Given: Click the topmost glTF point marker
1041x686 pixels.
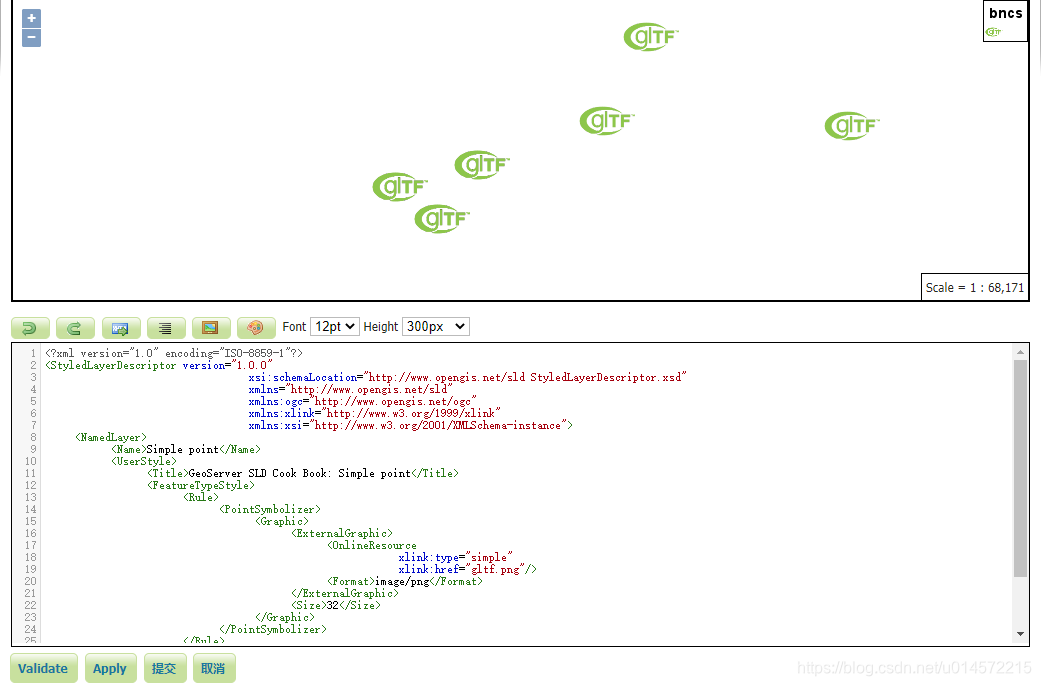Looking at the screenshot, I should (x=651, y=37).
